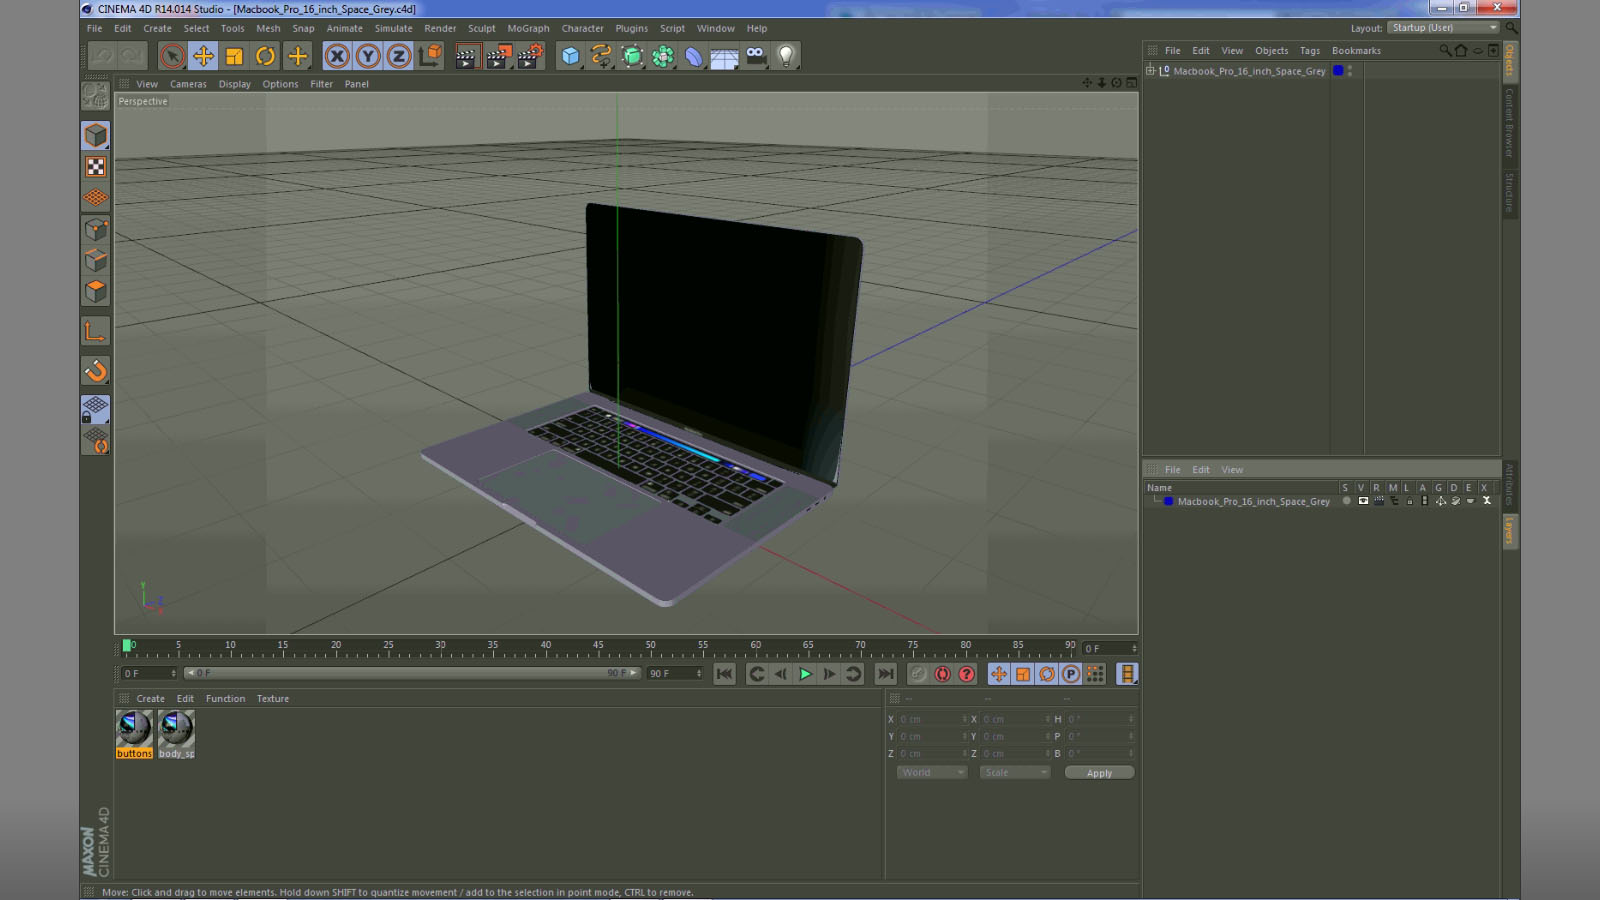Screen dimensions: 1600x900
Task: Open the Plugins menu
Action: tap(631, 28)
